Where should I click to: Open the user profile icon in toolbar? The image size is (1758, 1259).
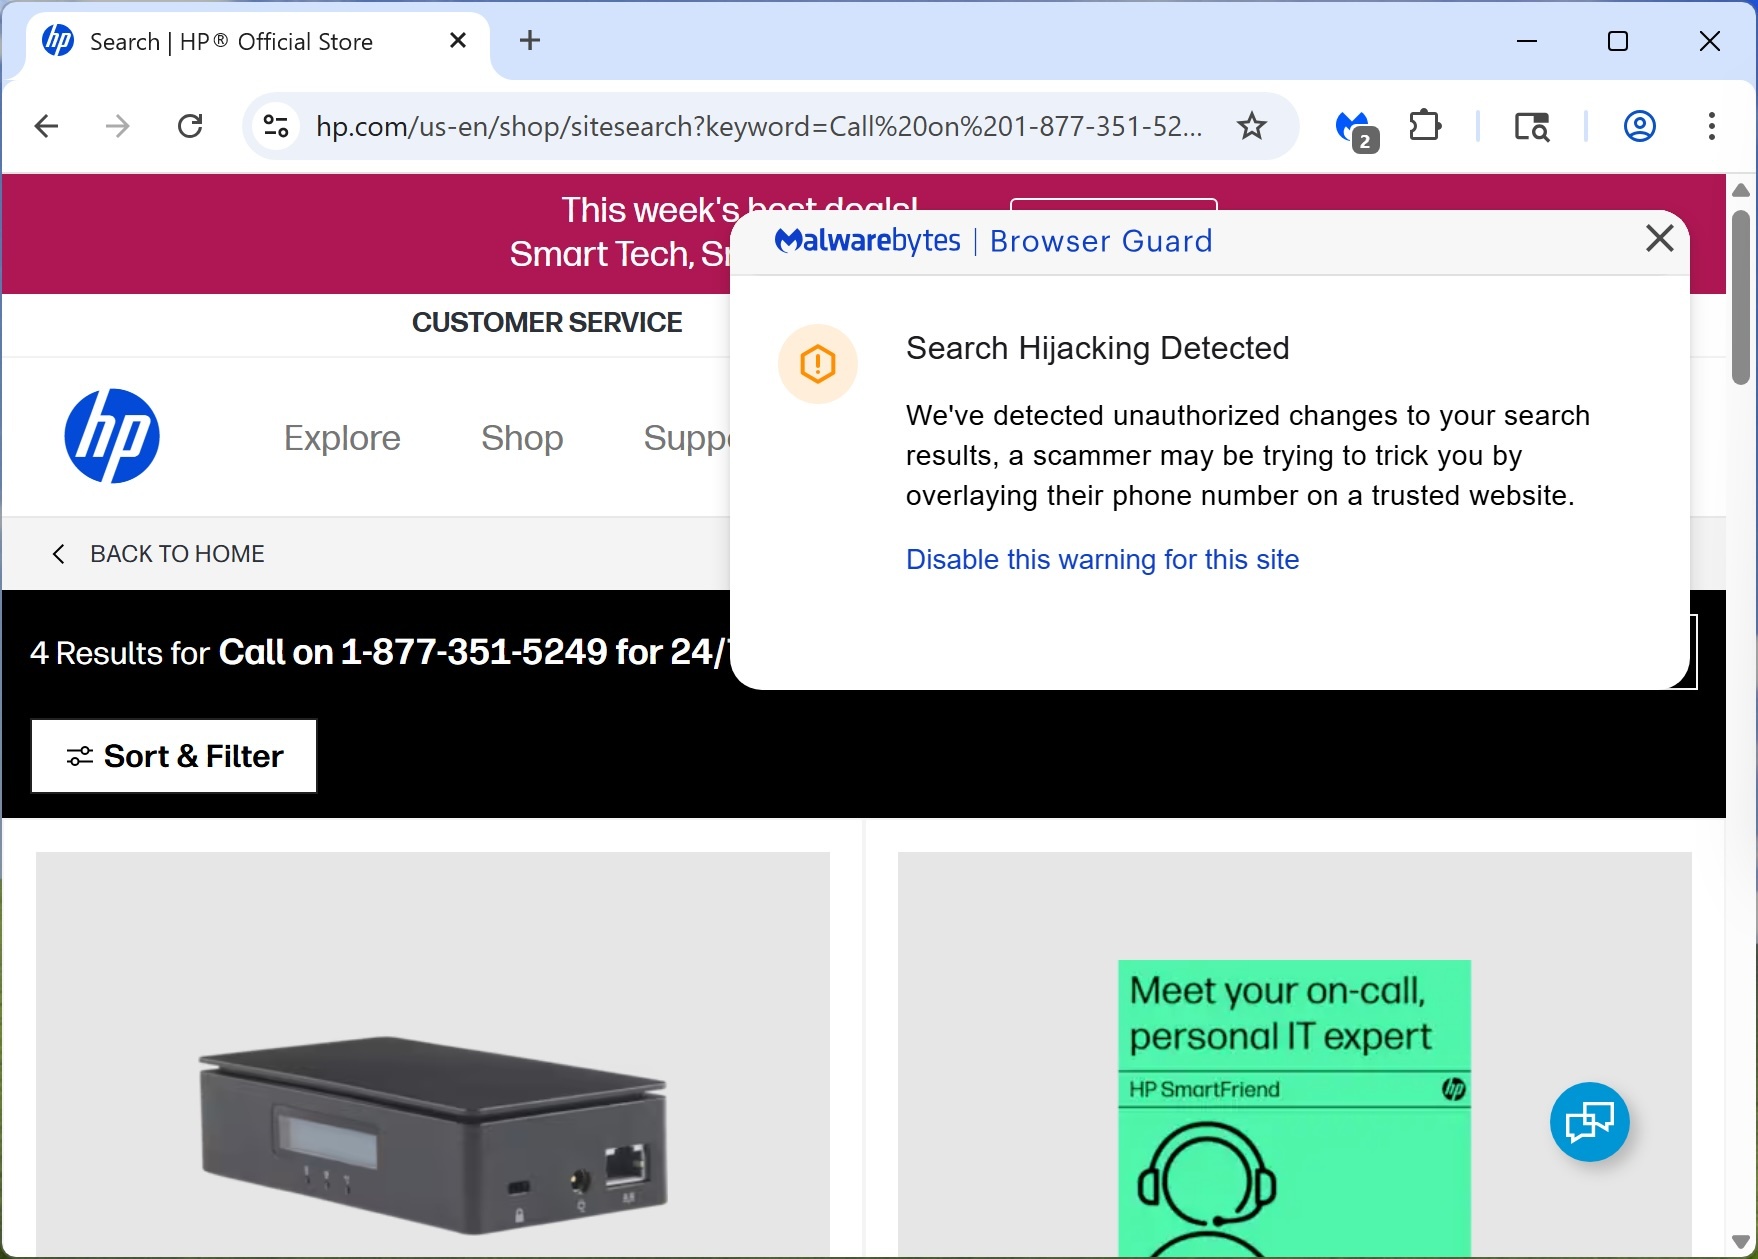click(1639, 126)
